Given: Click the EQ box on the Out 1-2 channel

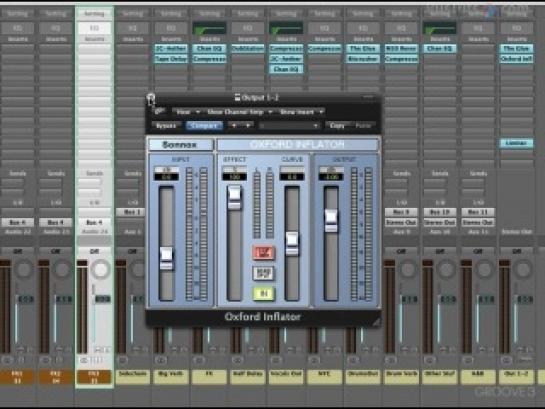Looking at the screenshot, I should tap(516, 28).
